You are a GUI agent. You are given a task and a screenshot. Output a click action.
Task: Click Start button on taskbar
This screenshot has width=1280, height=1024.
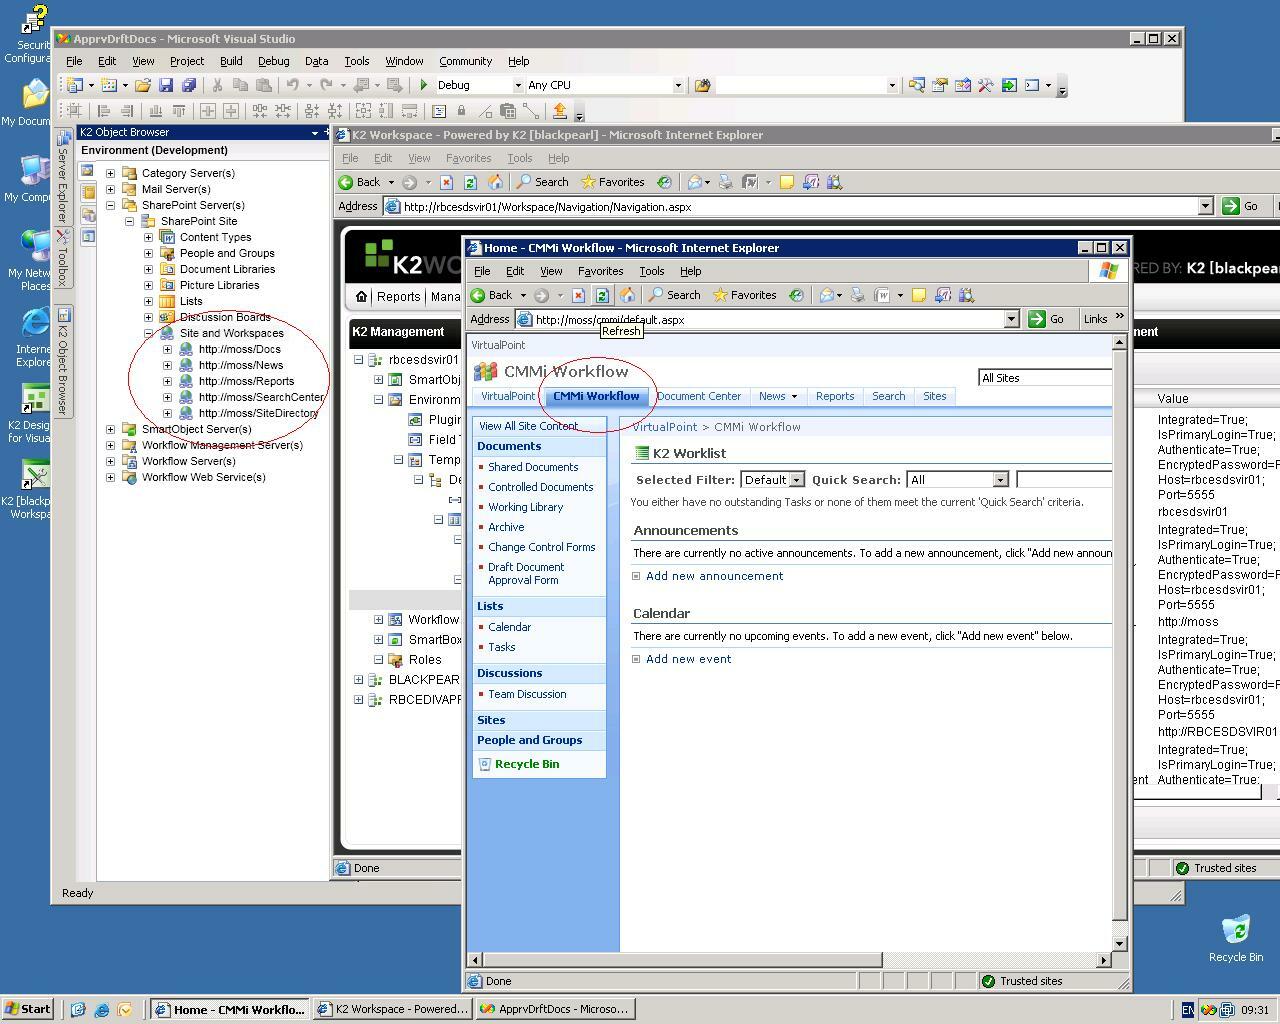pos(27,1009)
